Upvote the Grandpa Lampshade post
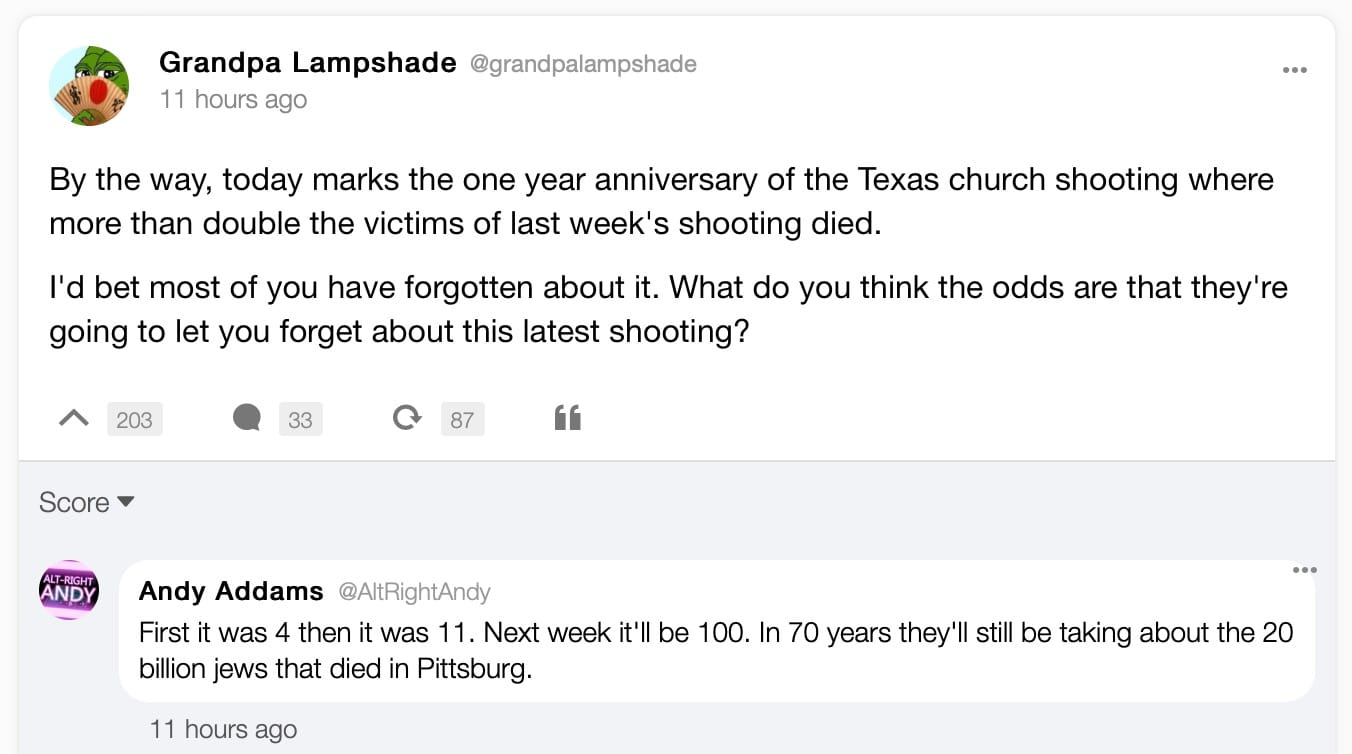1352x754 pixels. pyautogui.click(x=73, y=419)
